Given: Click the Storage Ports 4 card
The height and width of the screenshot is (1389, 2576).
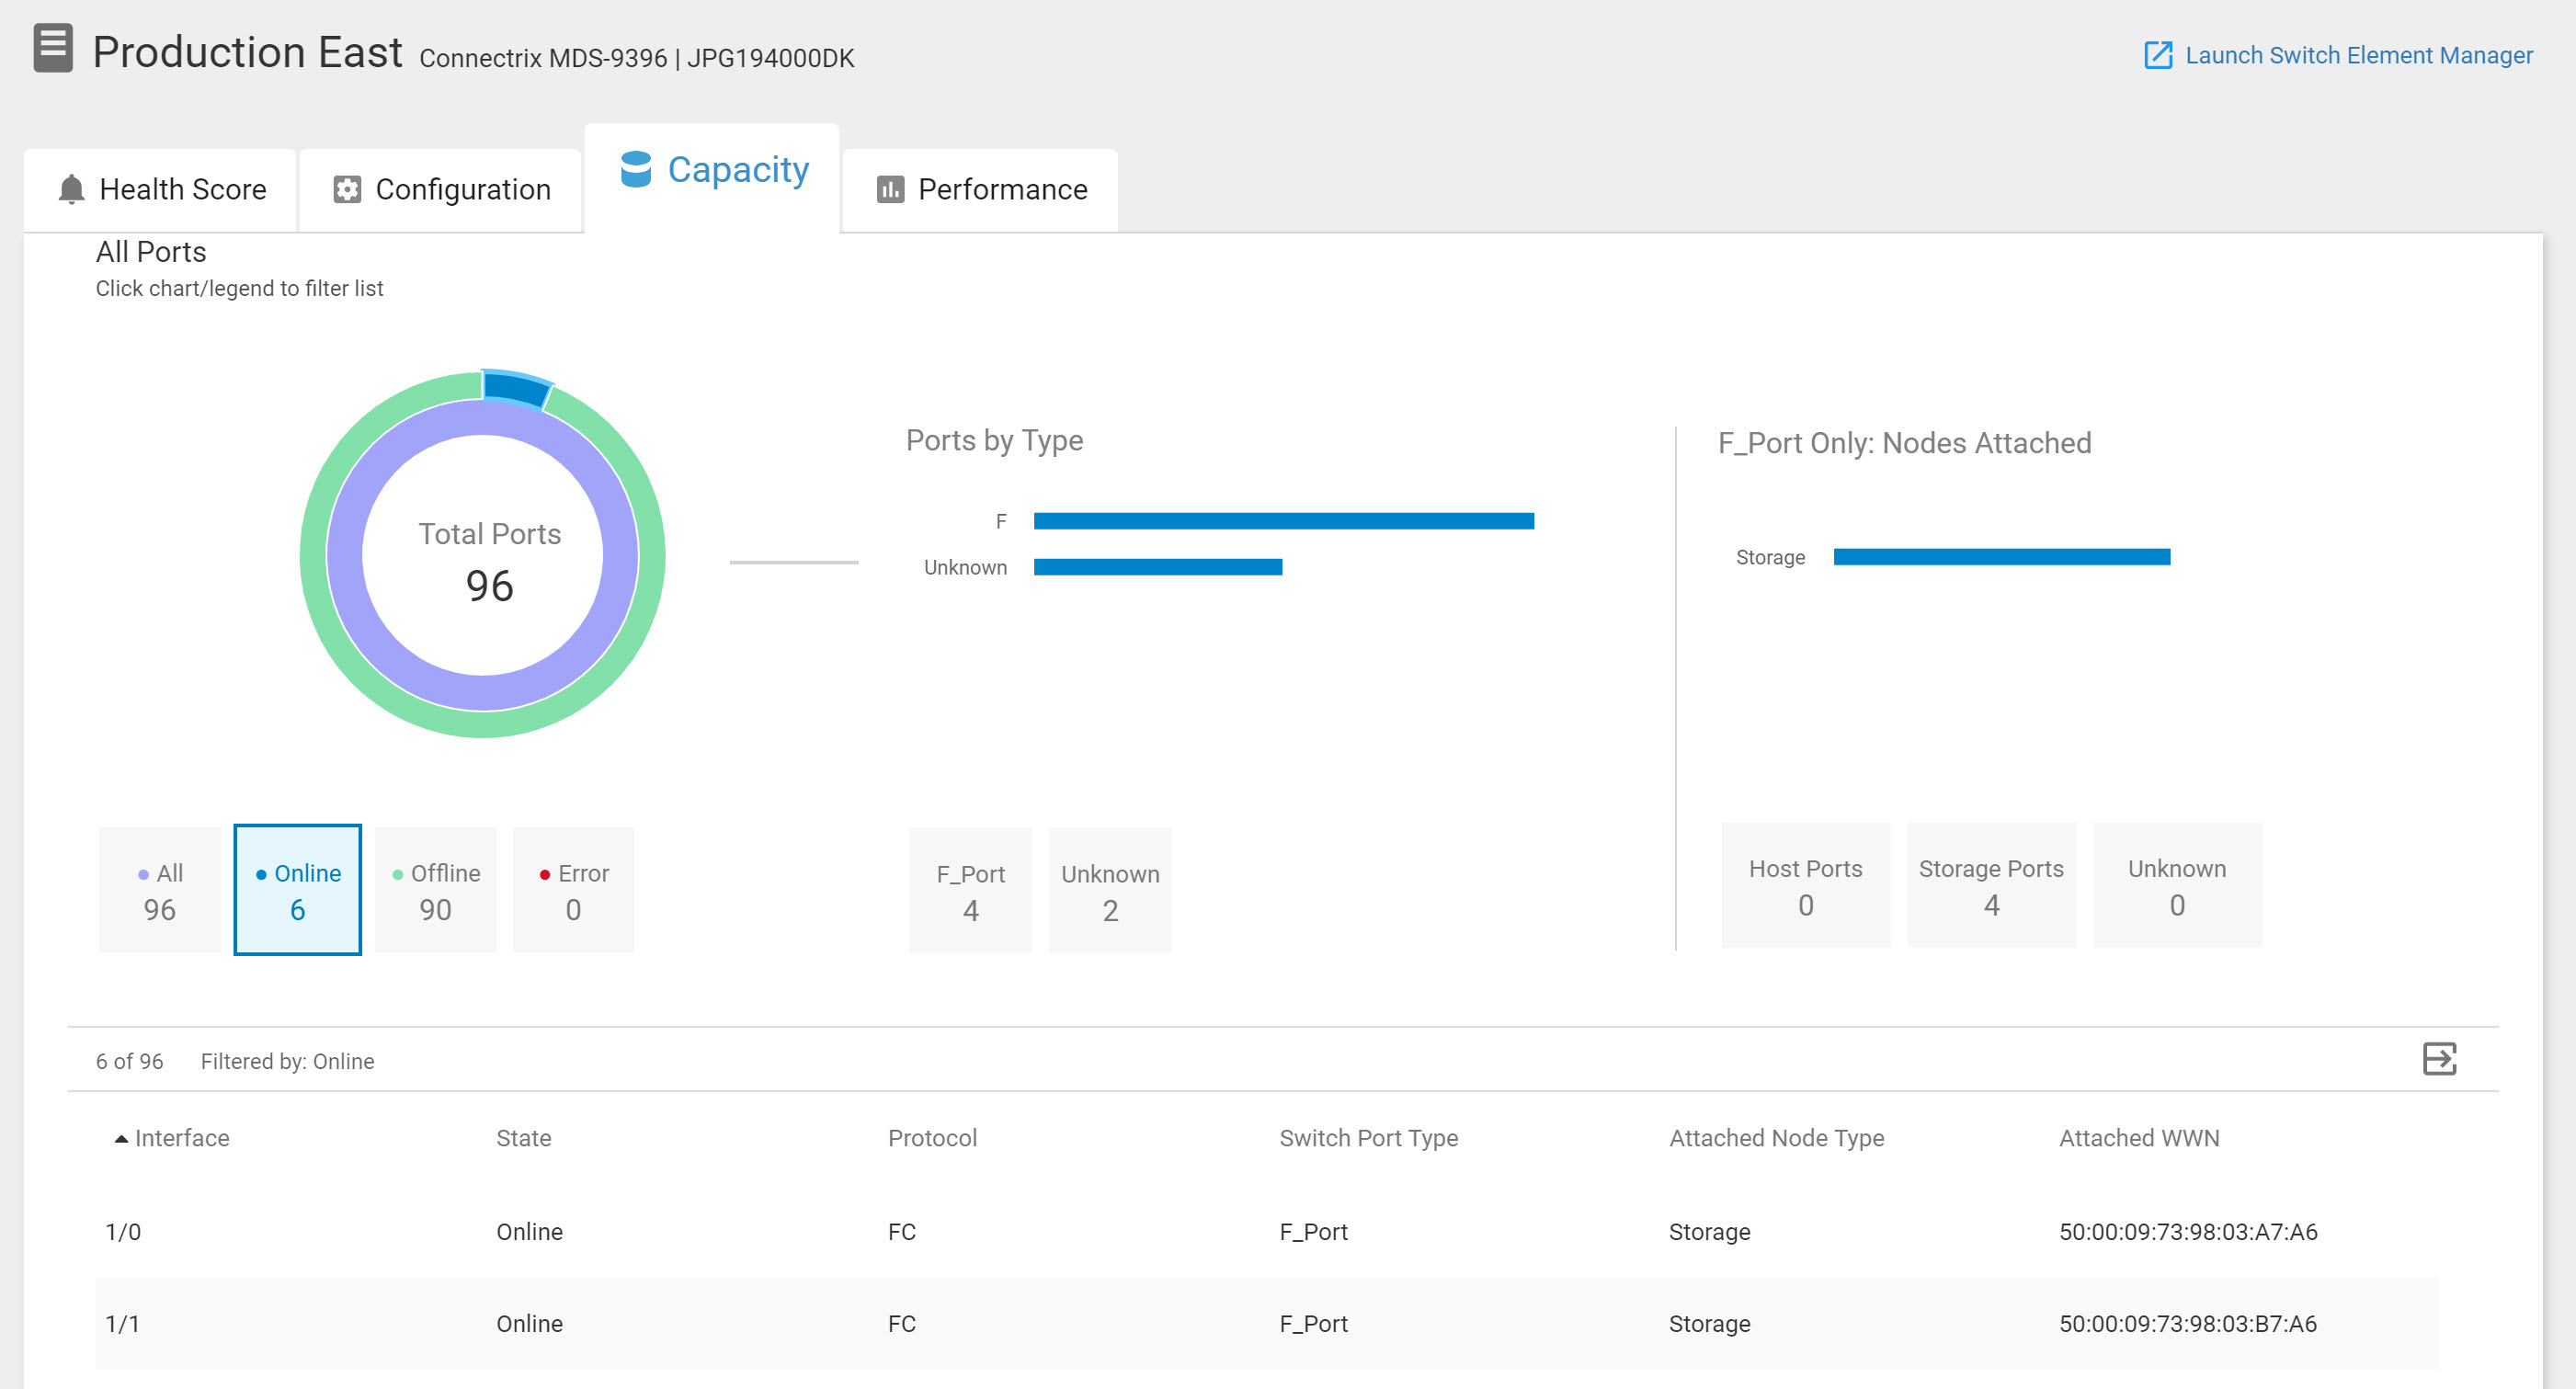Looking at the screenshot, I should tap(1991, 885).
